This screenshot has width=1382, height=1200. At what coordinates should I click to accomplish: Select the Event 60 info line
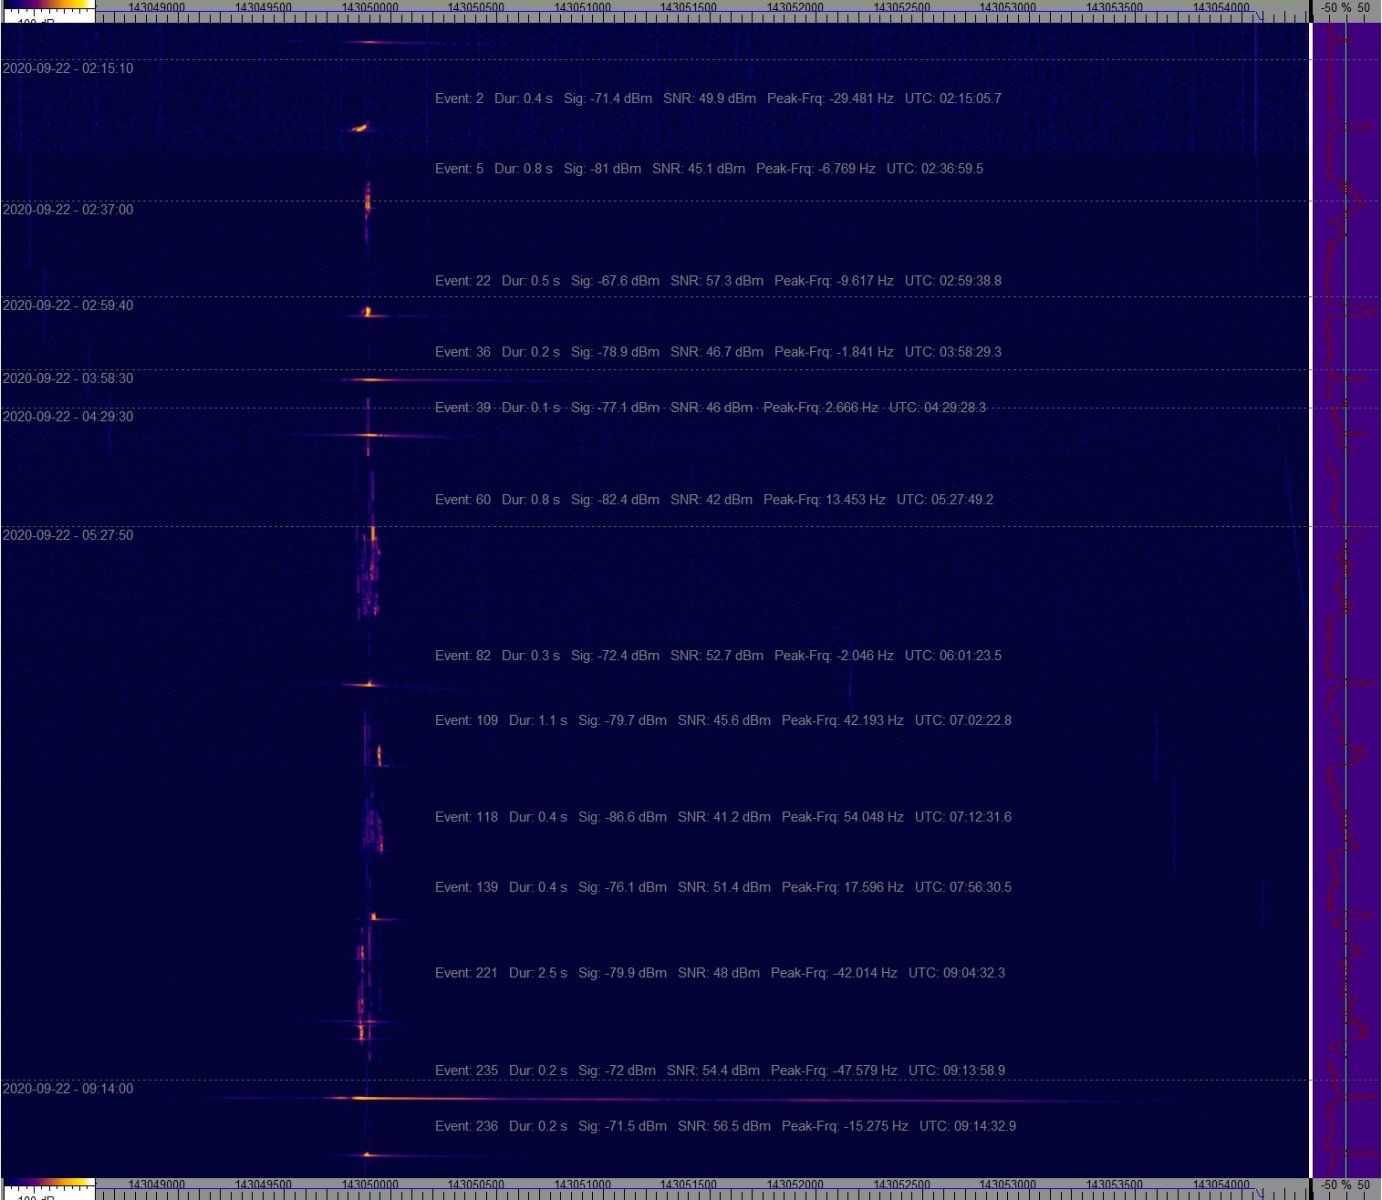[714, 499]
